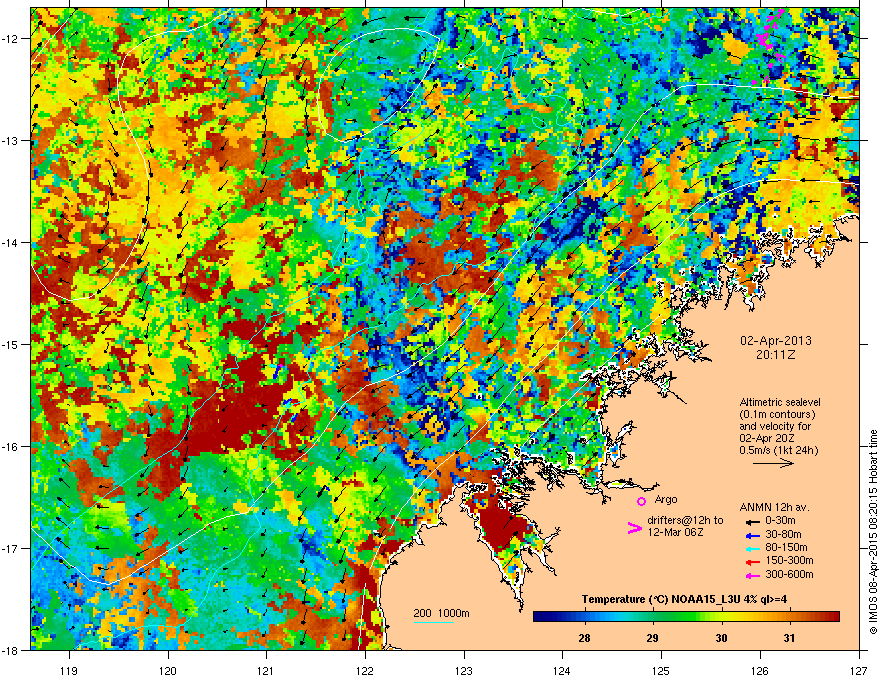Click the 30 value on temperature scale
Screen dimensions: 880x680
click(721, 638)
